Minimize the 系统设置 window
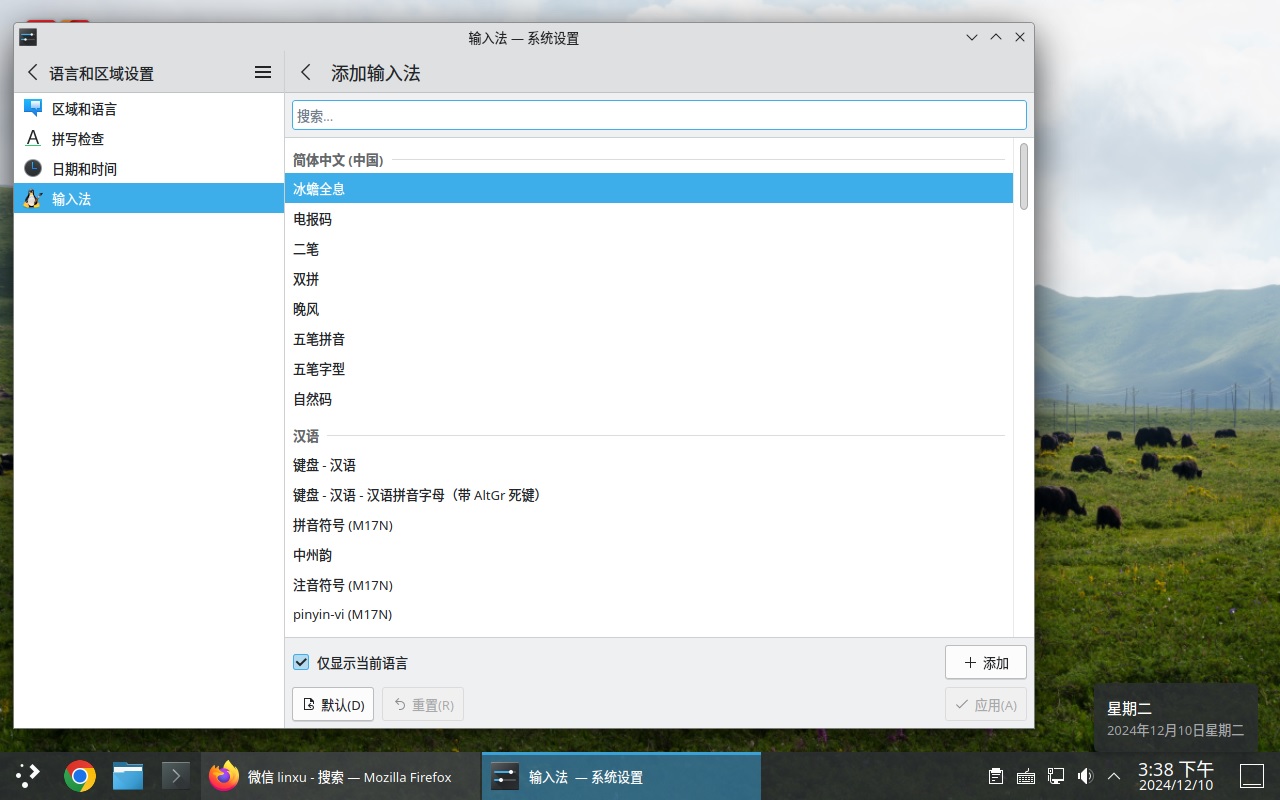Screen dimensions: 1280x800 (972, 37)
